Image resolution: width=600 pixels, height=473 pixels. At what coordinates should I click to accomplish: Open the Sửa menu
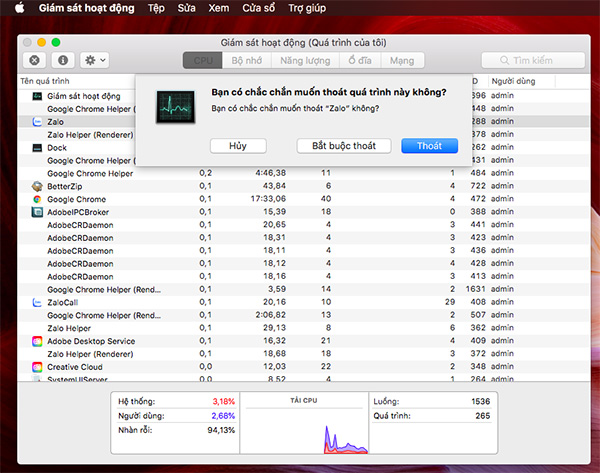click(186, 8)
